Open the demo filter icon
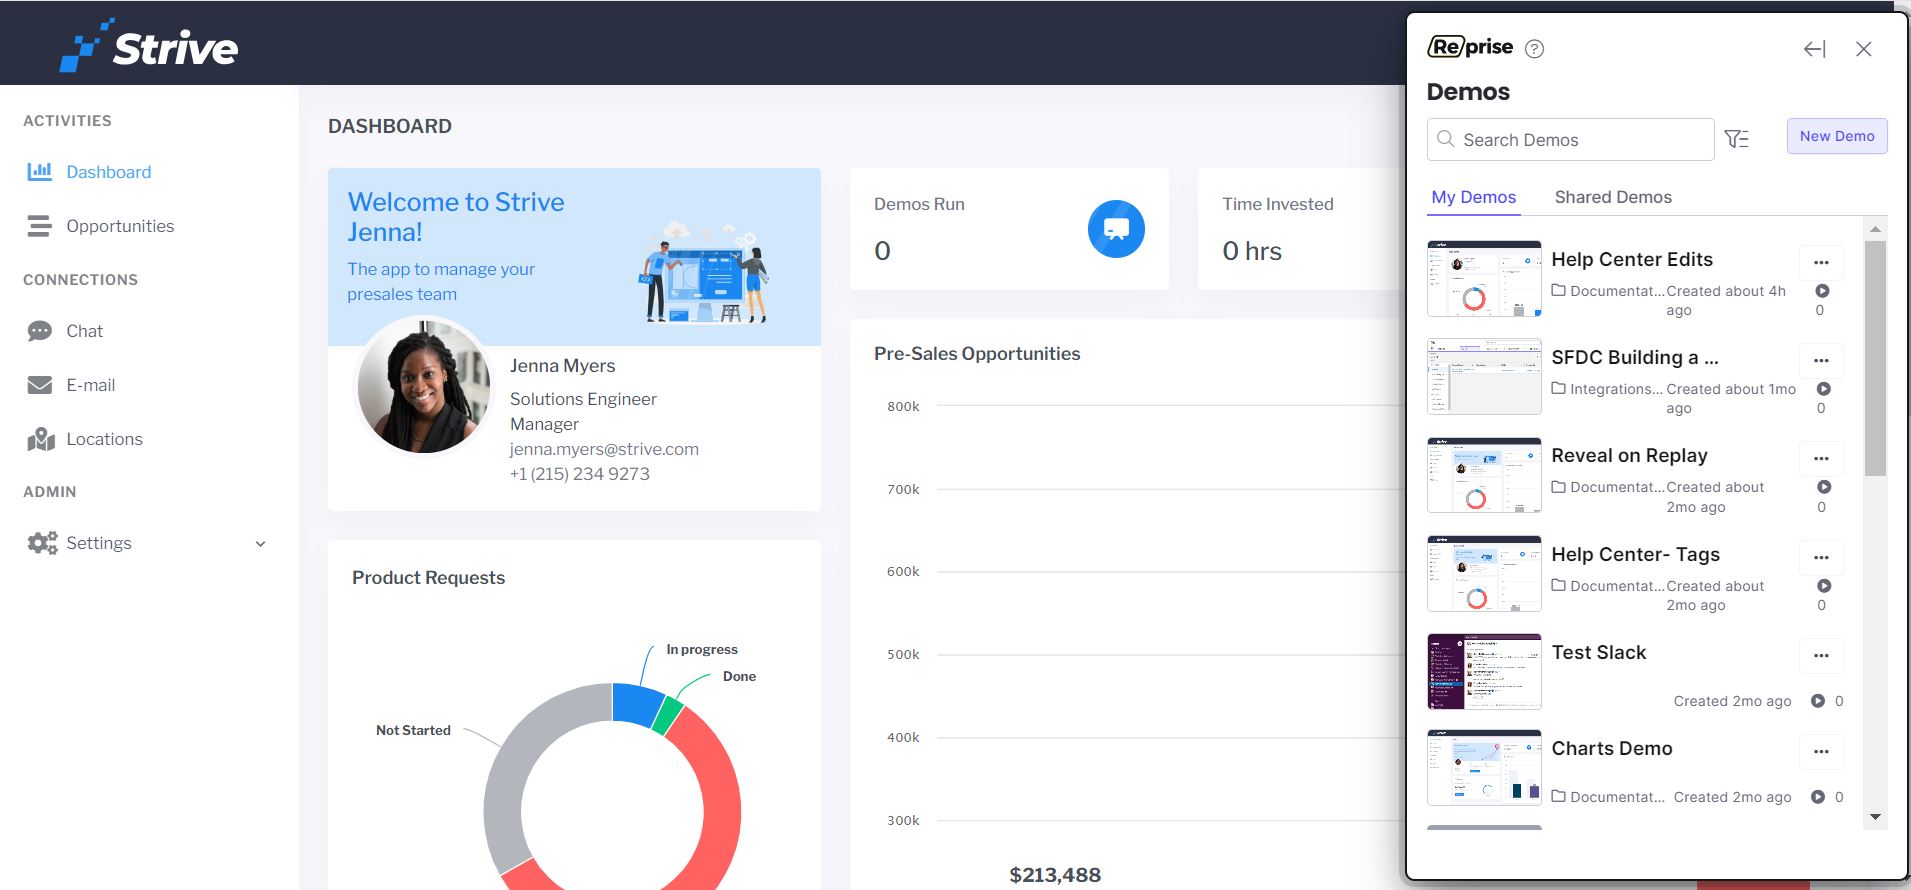 point(1737,139)
